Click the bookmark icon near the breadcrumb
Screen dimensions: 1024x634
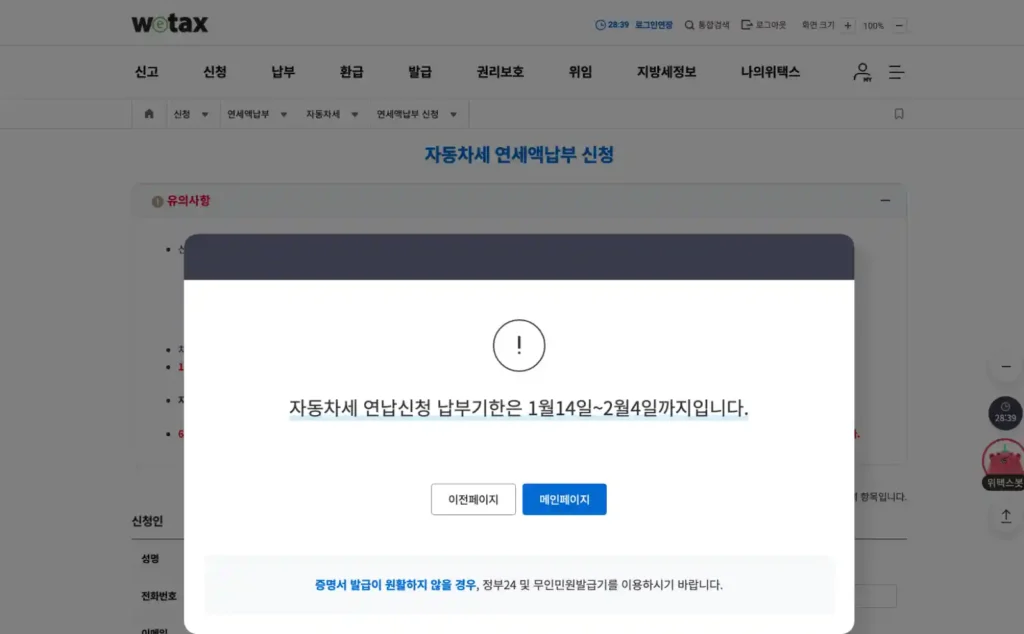(x=898, y=113)
